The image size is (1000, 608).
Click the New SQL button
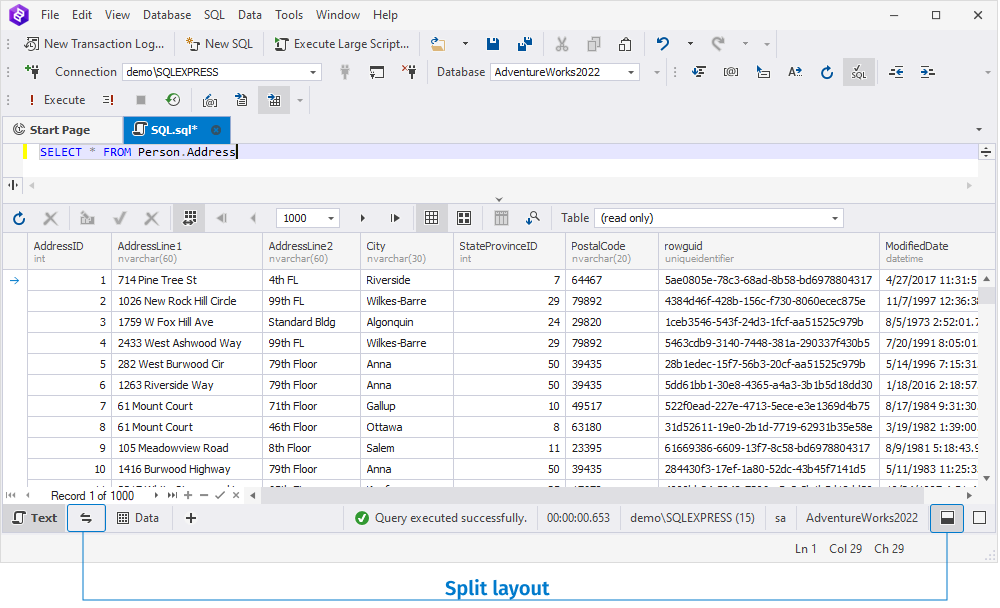219,44
